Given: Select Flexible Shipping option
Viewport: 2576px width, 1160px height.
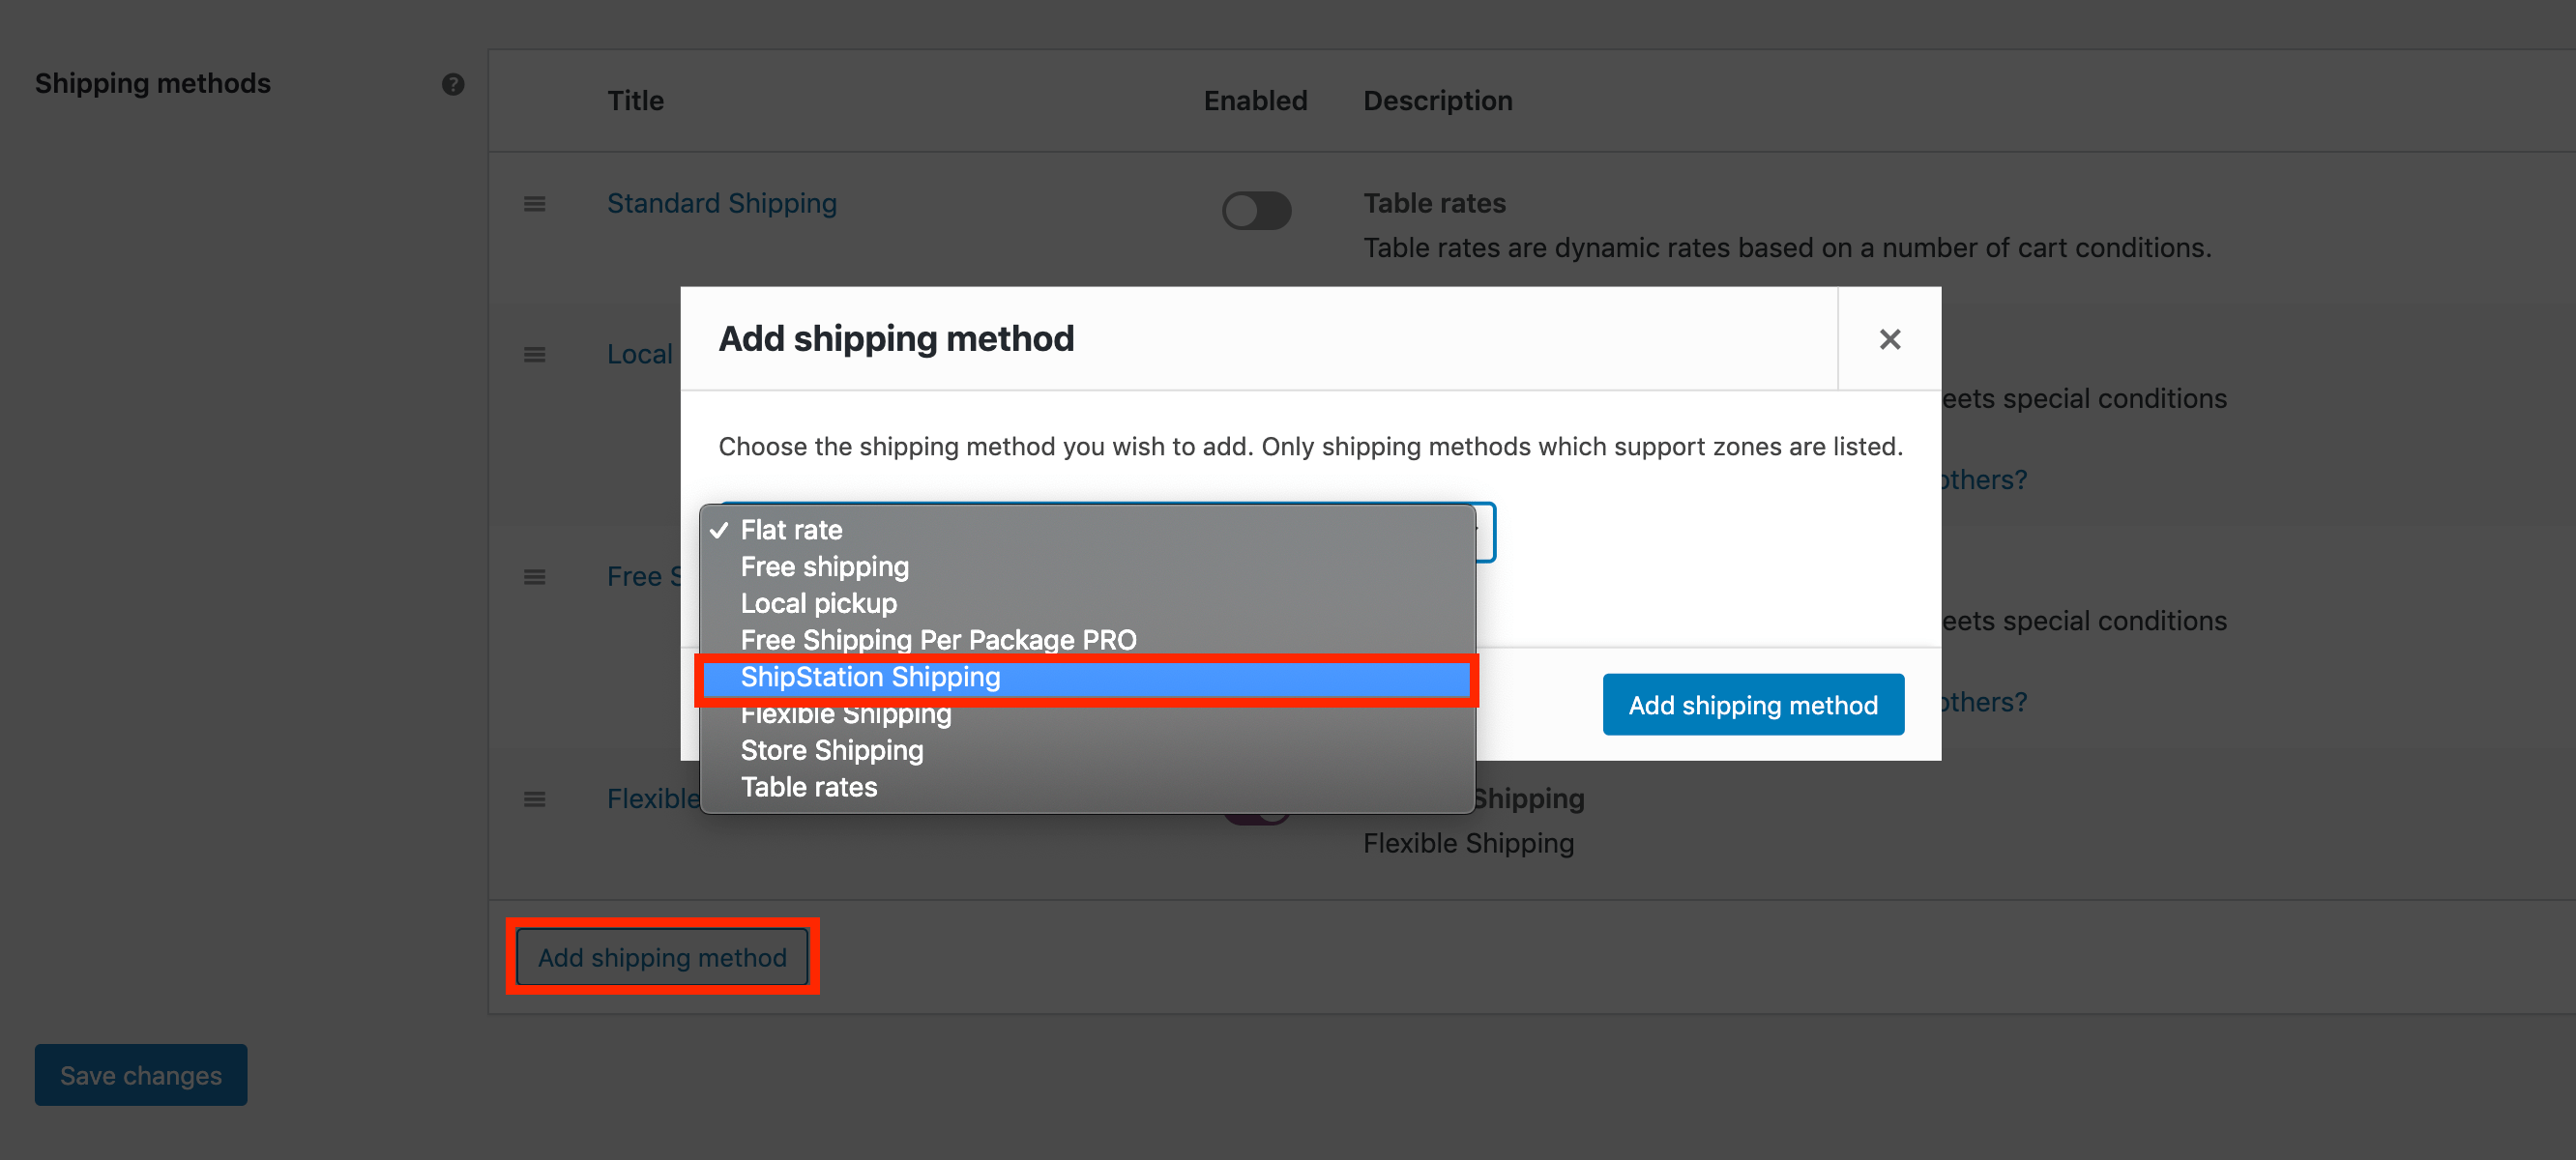Looking at the screenshot, I should click(845, 715).
